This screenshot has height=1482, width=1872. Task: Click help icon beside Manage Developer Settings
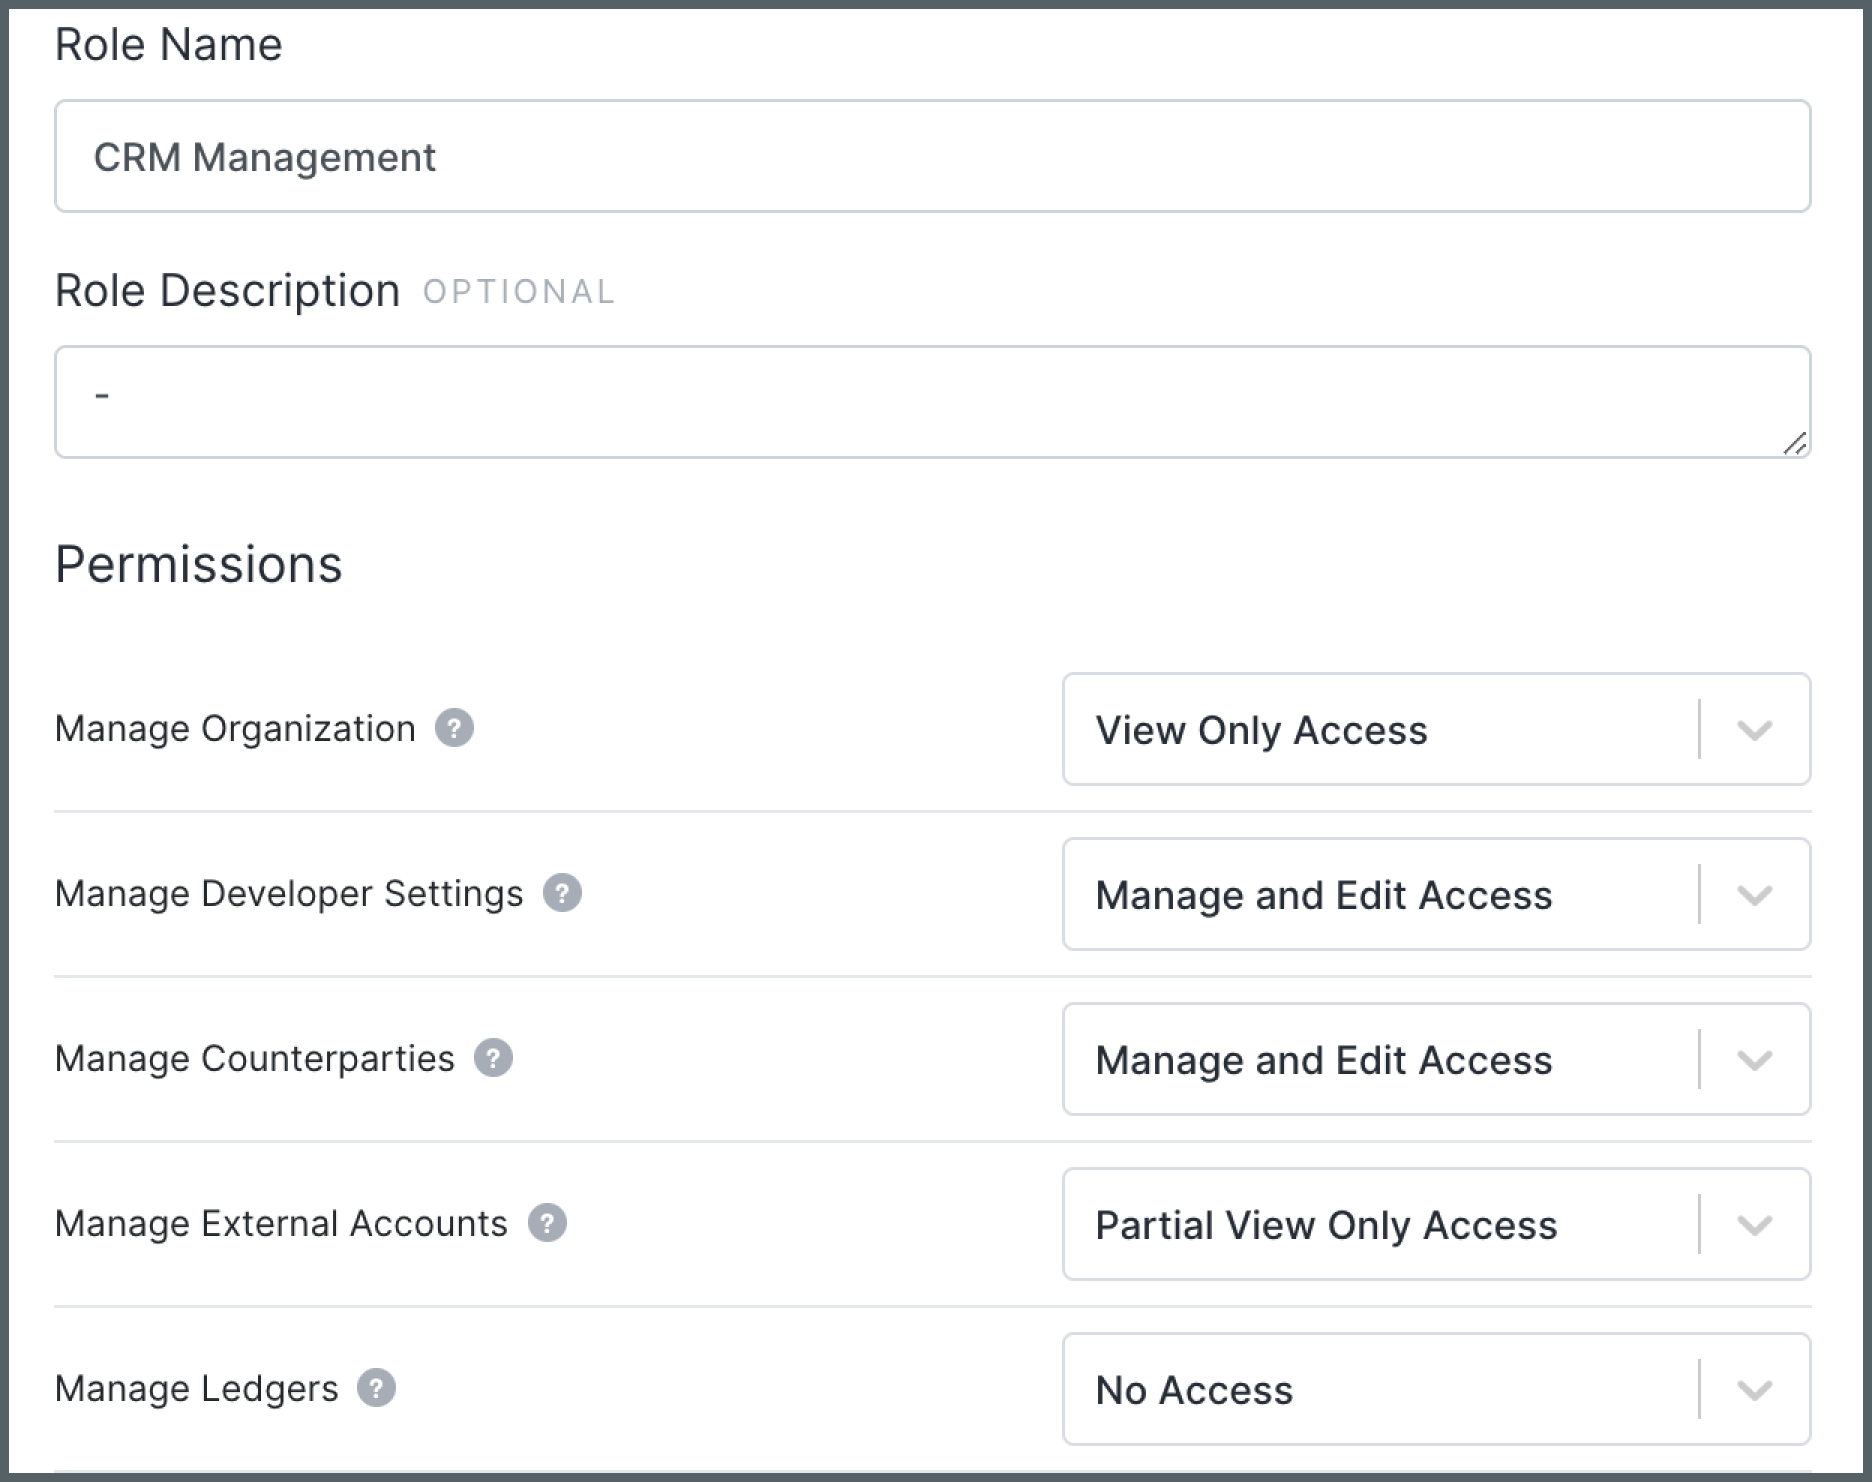(562, 893)
